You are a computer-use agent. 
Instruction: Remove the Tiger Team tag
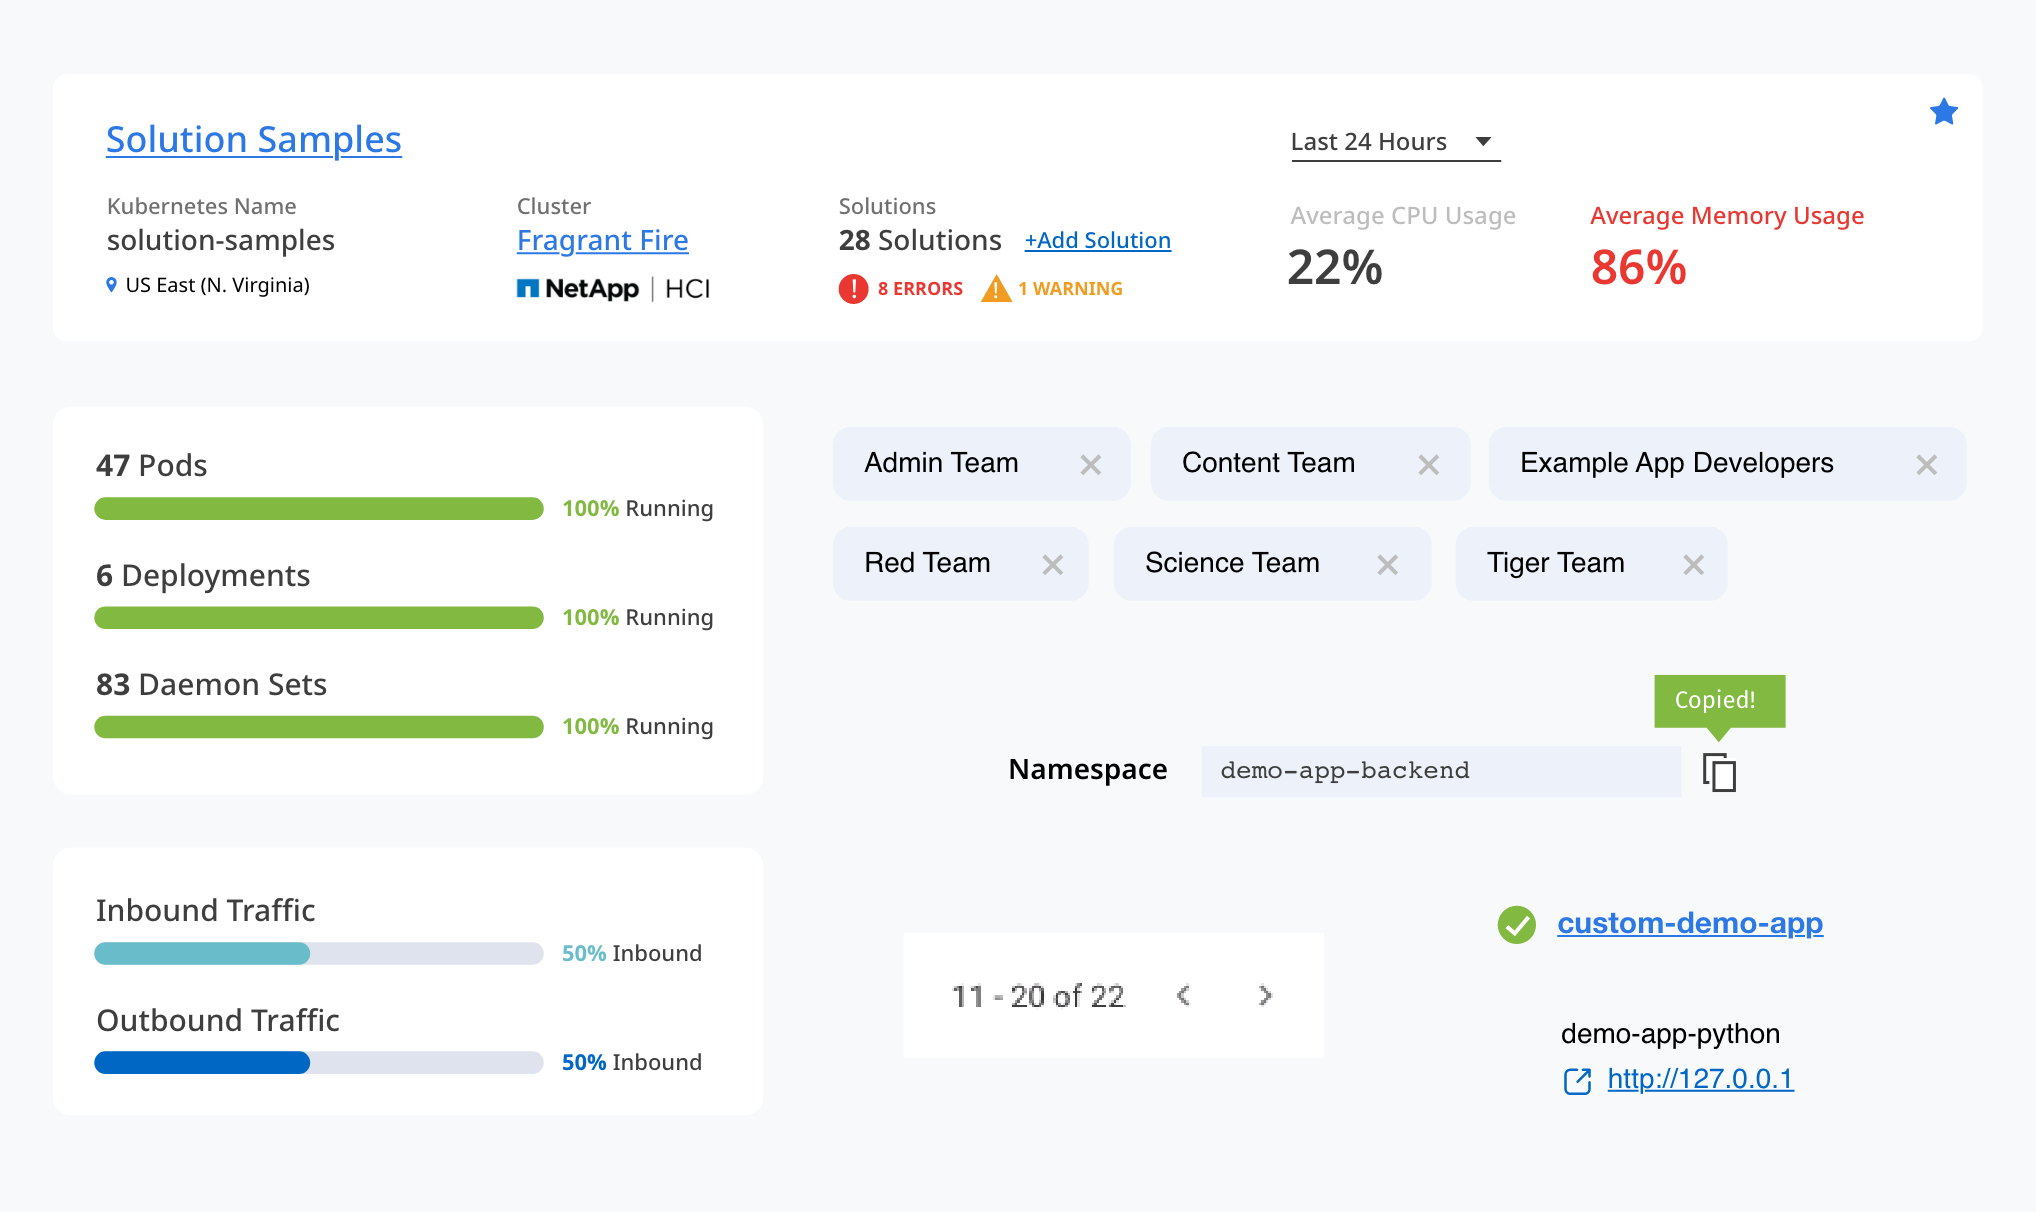pyautogui.click(x=1692, y=565)
